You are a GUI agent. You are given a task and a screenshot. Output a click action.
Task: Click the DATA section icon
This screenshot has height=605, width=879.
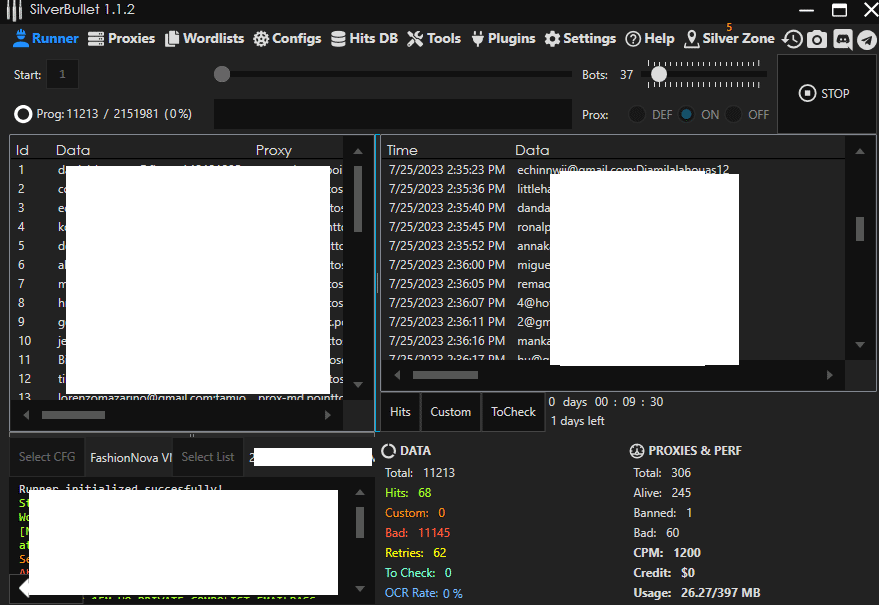point(388,451)
